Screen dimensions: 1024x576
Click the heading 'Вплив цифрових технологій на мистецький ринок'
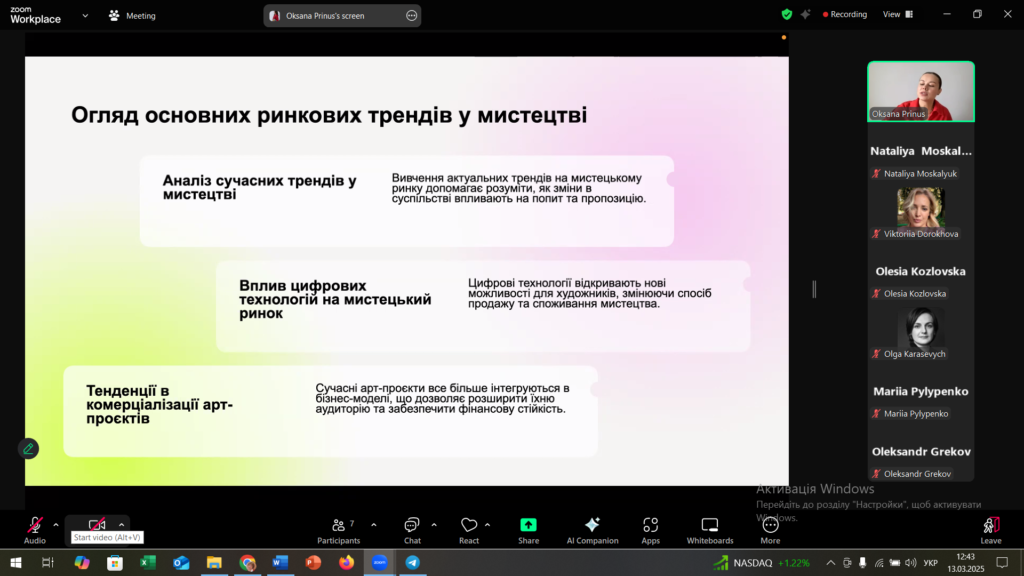[x=335, y=299]
